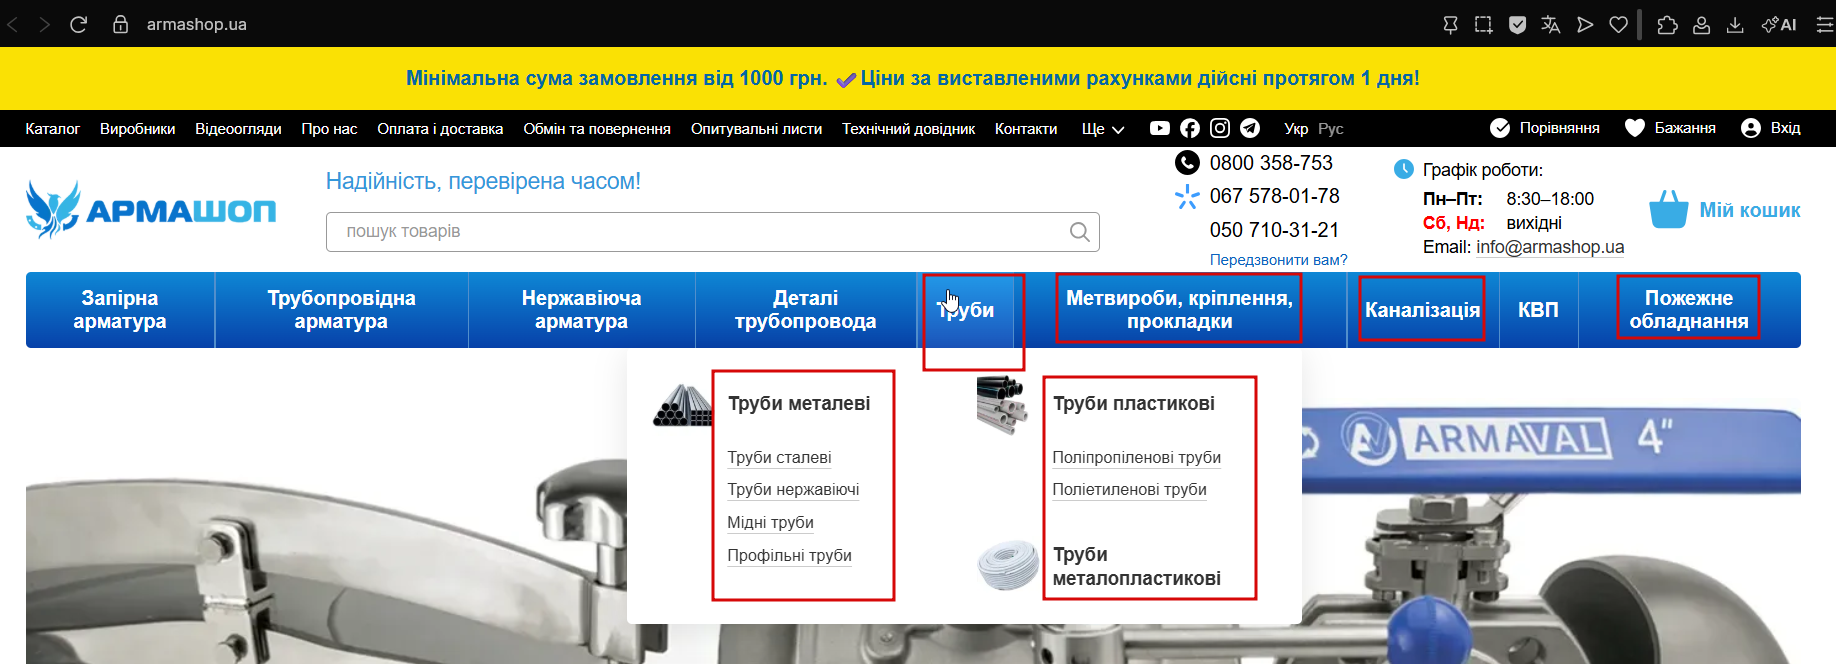Go back with the browser back arrow
Screen dimensions: 1836x664
[13, 24]
